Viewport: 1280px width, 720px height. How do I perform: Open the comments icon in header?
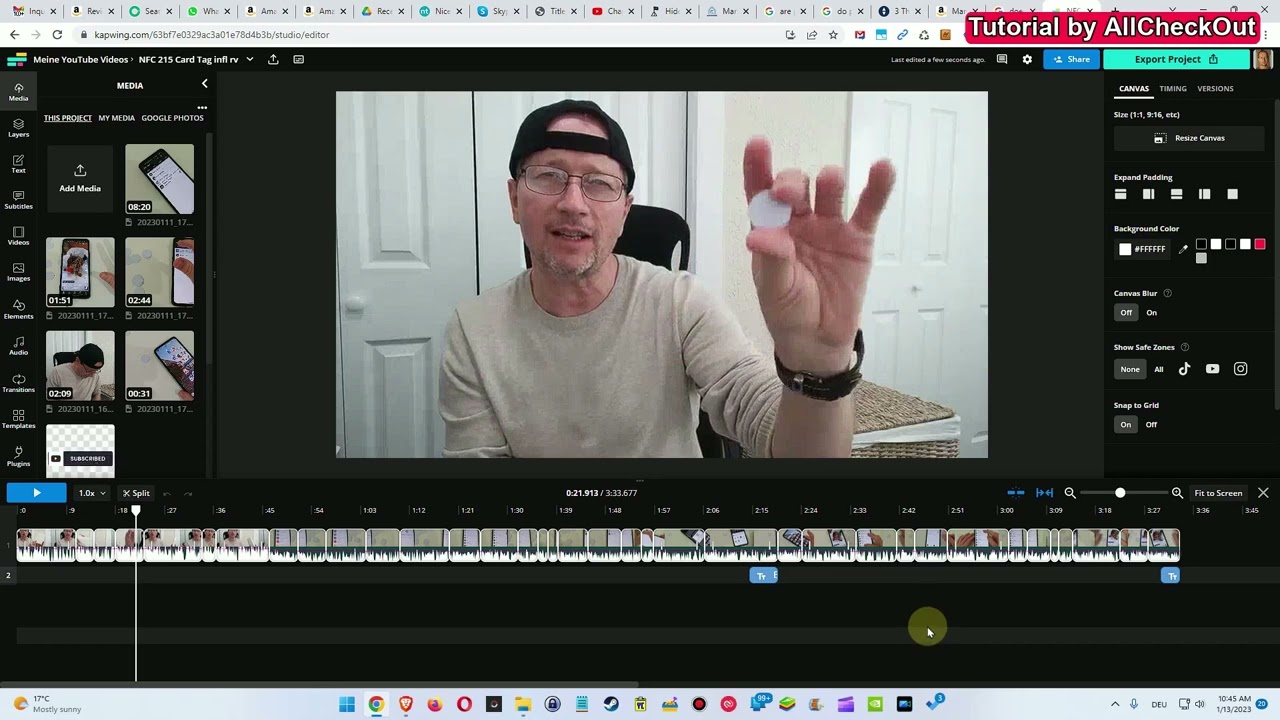pos(1002,59)
